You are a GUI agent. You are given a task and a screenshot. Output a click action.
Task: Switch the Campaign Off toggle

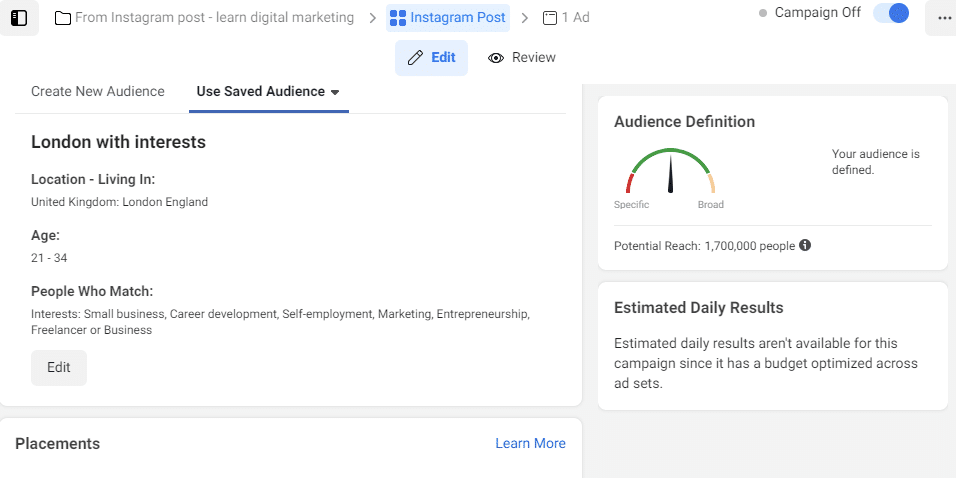pyautogui.click(x=891, y=13)
